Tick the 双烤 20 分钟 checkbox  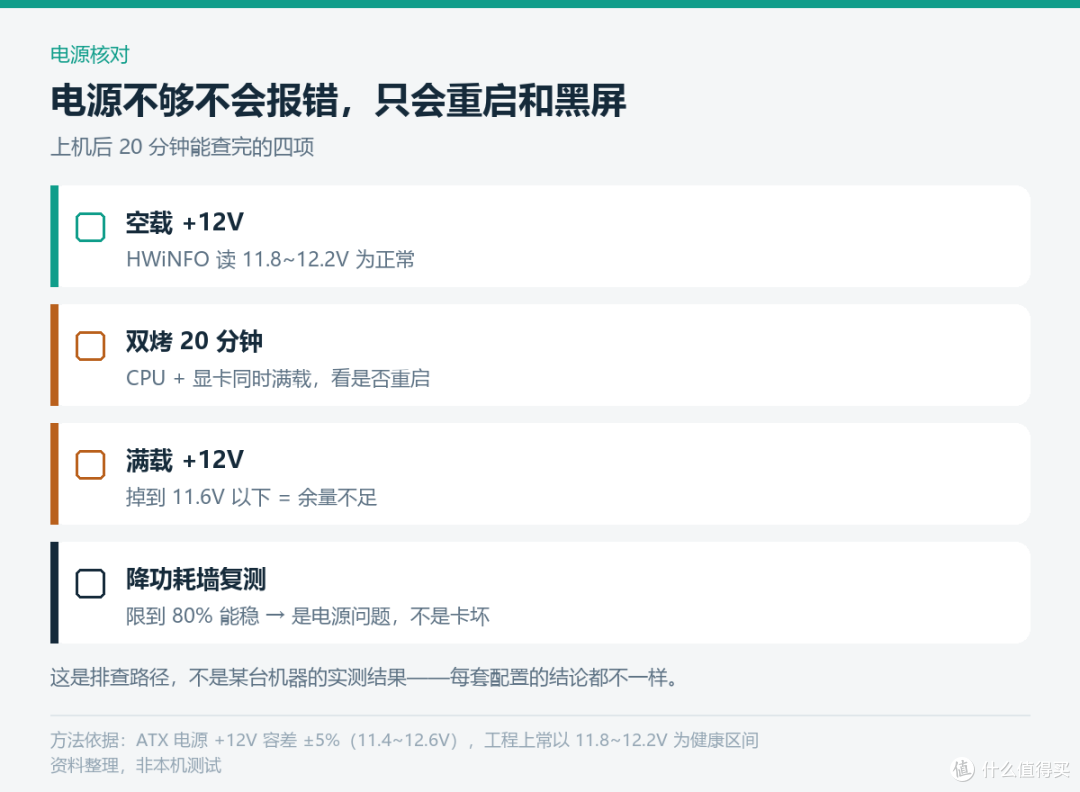pos(90,346)
